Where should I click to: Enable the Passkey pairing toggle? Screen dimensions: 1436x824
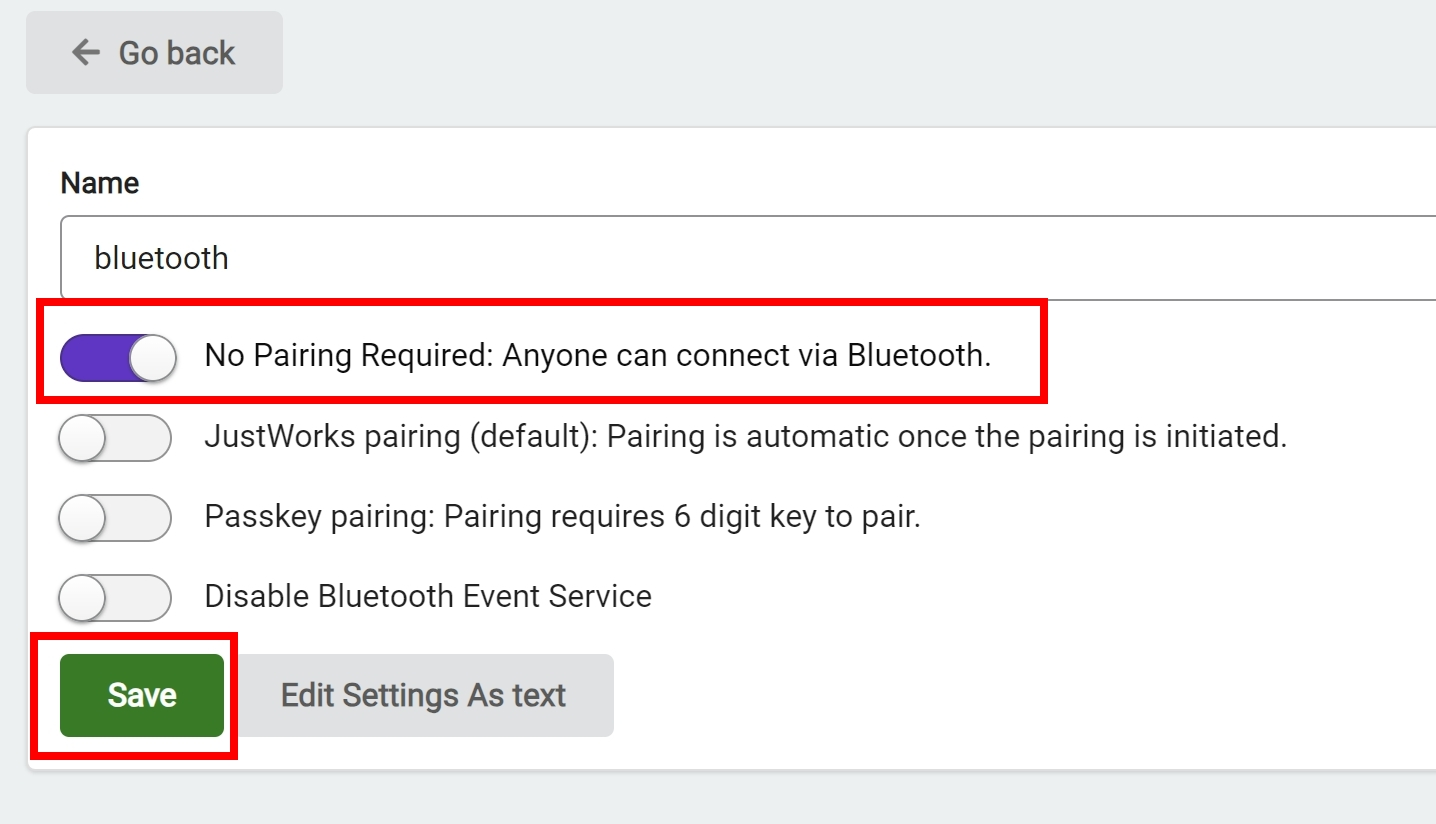coord(115,517)
